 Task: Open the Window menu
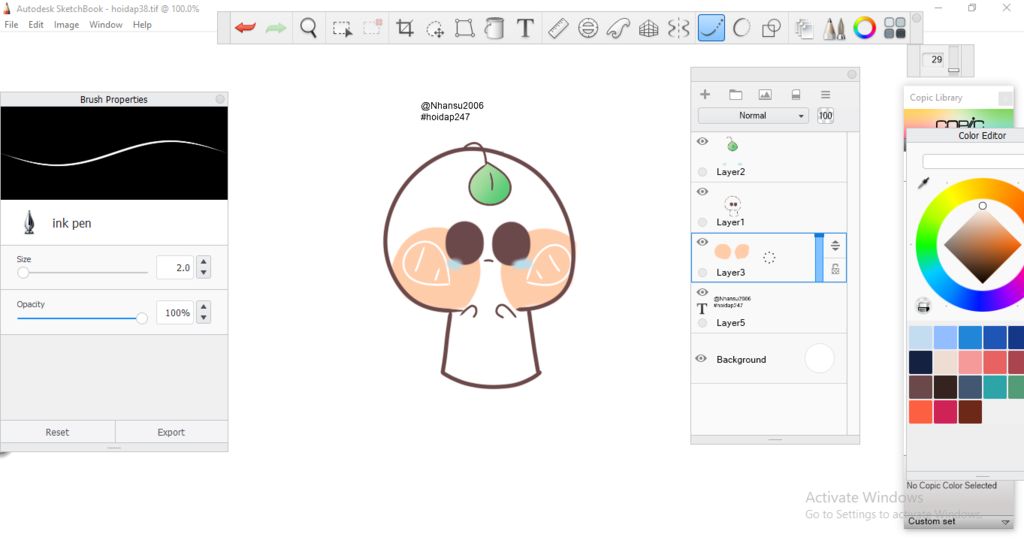[x=106, y=25]
